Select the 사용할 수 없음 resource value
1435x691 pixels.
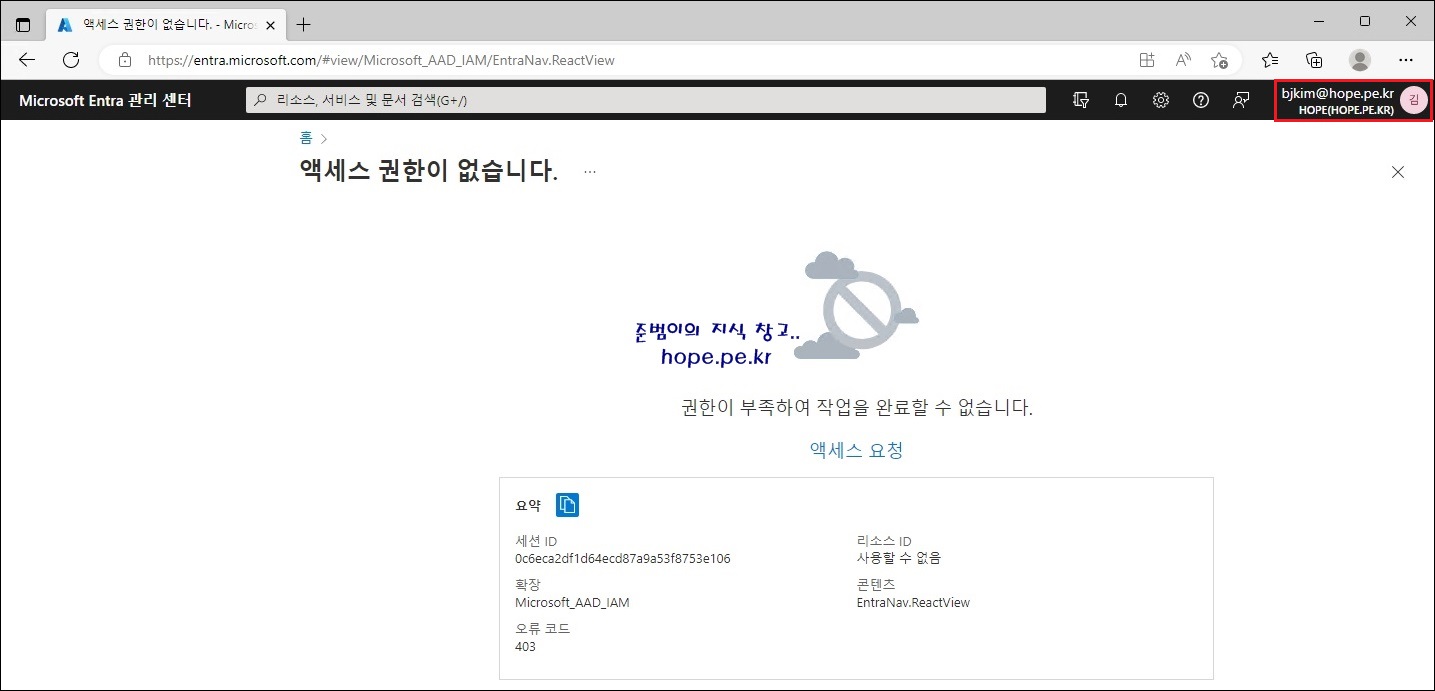899,558
